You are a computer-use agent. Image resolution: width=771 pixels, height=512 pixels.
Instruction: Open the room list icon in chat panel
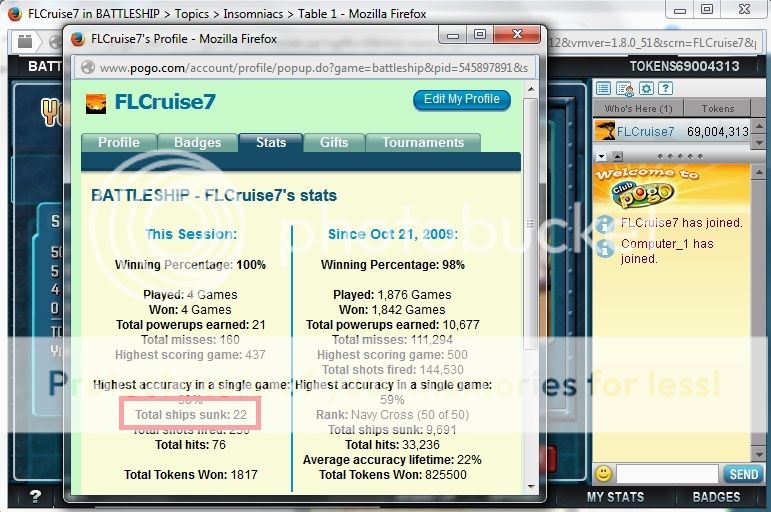click(x=603, y=89)
